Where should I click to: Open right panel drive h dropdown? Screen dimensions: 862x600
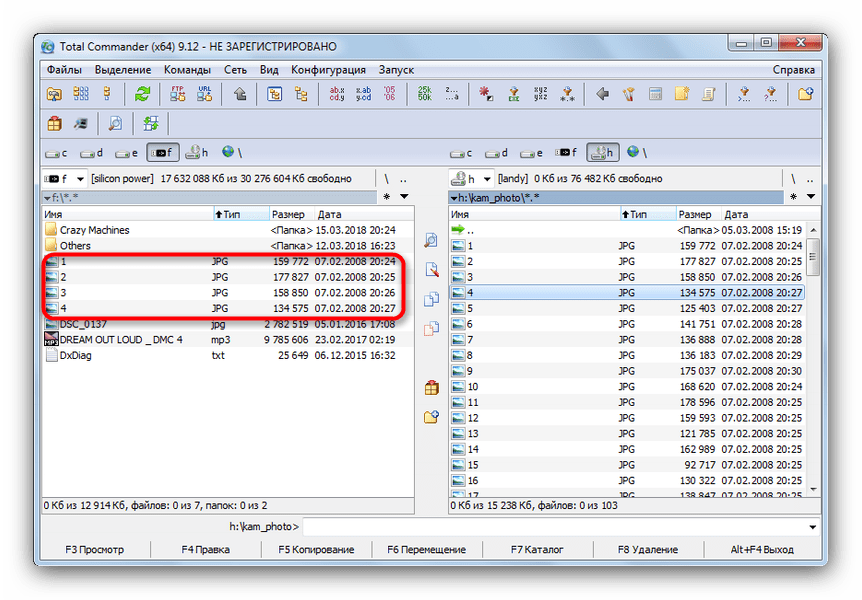click(487, 179)
